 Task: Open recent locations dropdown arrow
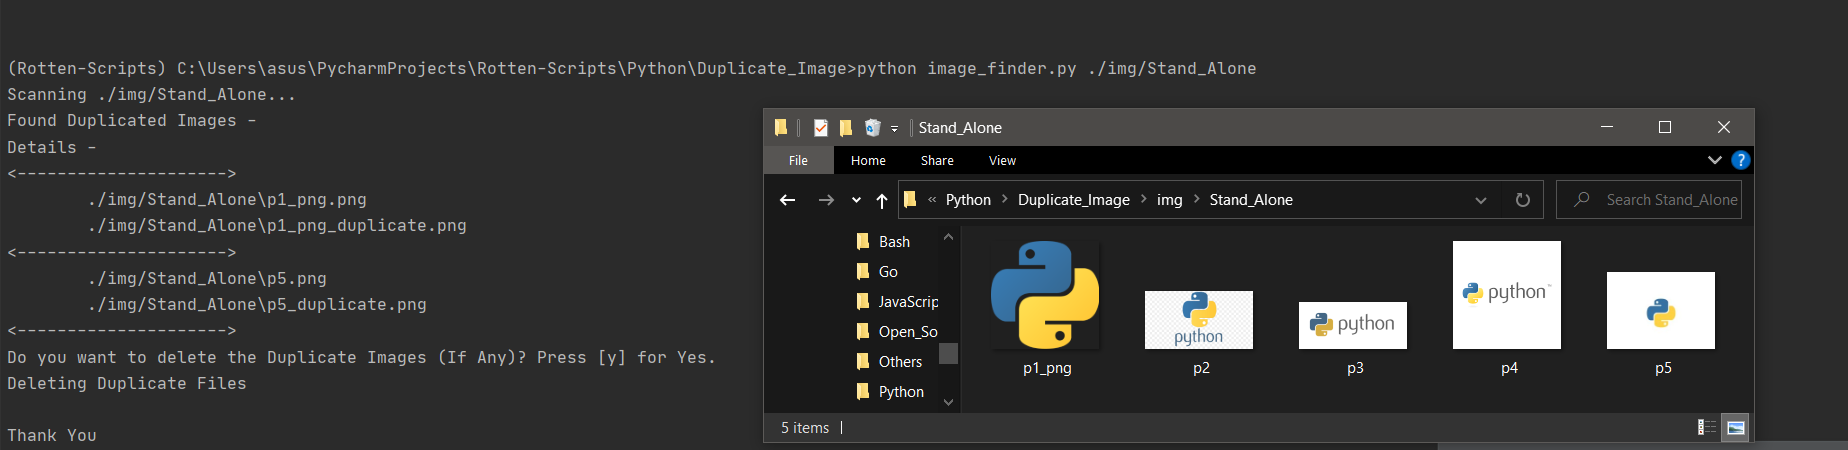coord(856,200)
